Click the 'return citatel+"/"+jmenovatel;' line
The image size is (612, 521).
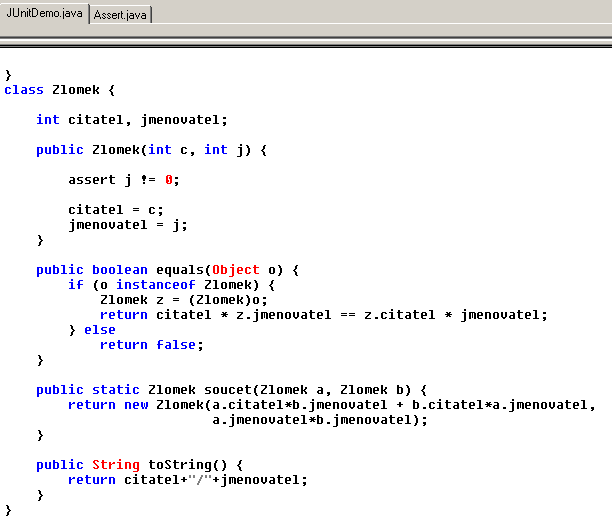pyautogui.click(x=188, y=480)
